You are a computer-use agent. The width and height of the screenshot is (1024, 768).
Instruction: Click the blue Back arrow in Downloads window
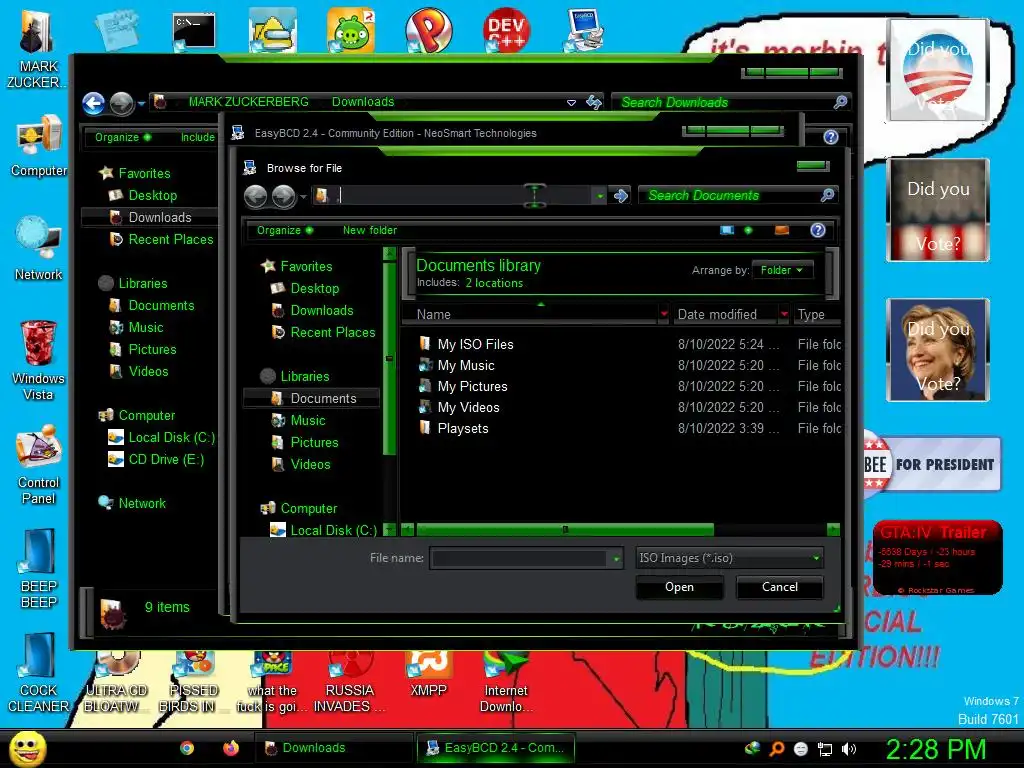(93, 103)
